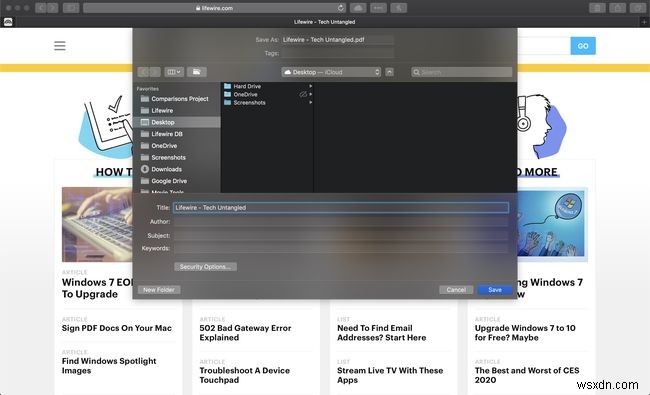Screen dimensions: 650x395
Task: Go forward in the save dialog browser
Action: coord(155,72)
